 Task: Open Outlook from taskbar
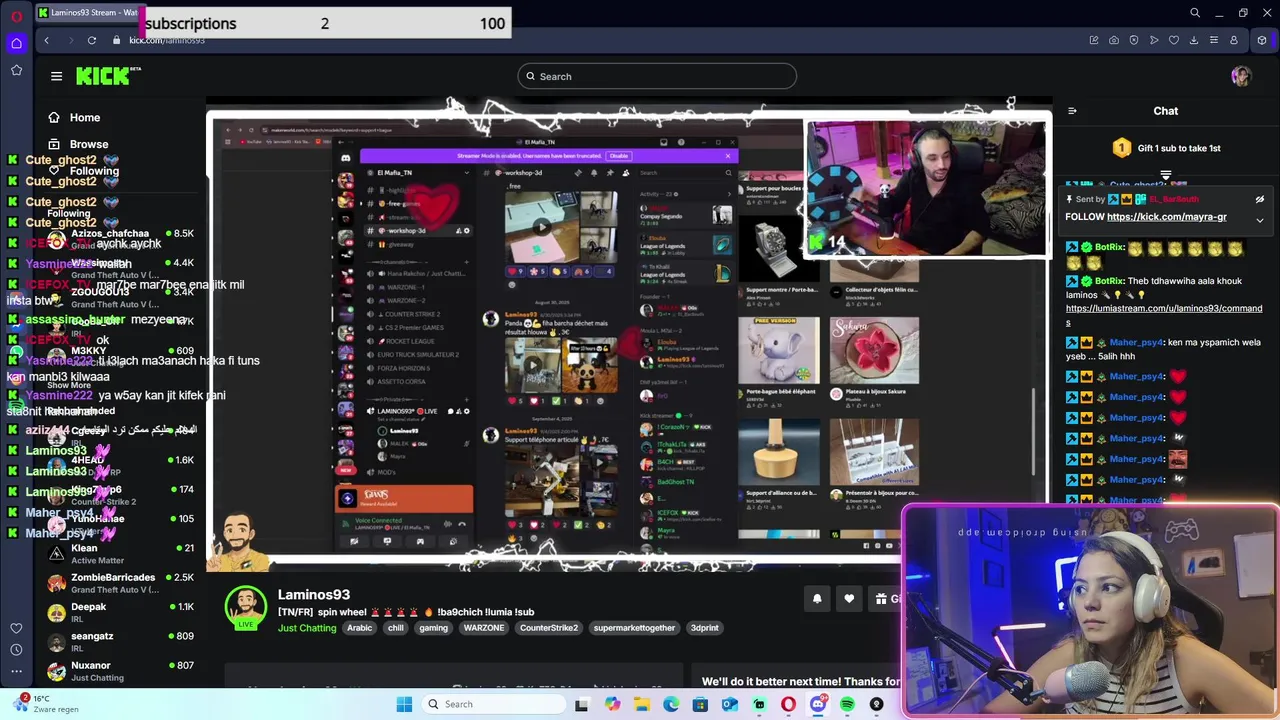click(x=730, y=704)
